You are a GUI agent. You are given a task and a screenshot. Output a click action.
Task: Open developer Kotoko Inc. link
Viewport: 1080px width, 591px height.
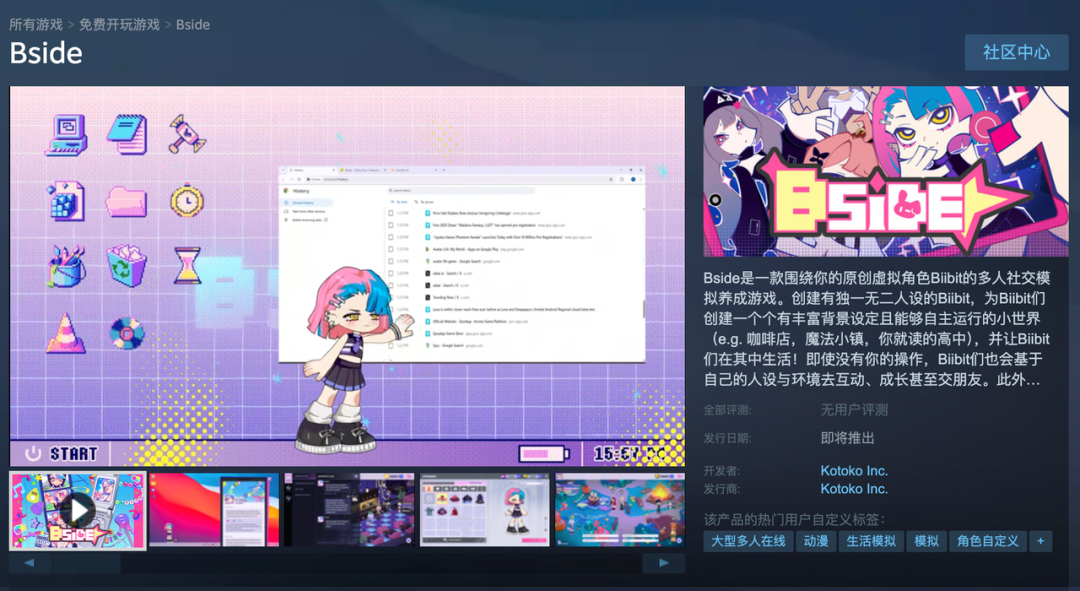pos(854,470)
